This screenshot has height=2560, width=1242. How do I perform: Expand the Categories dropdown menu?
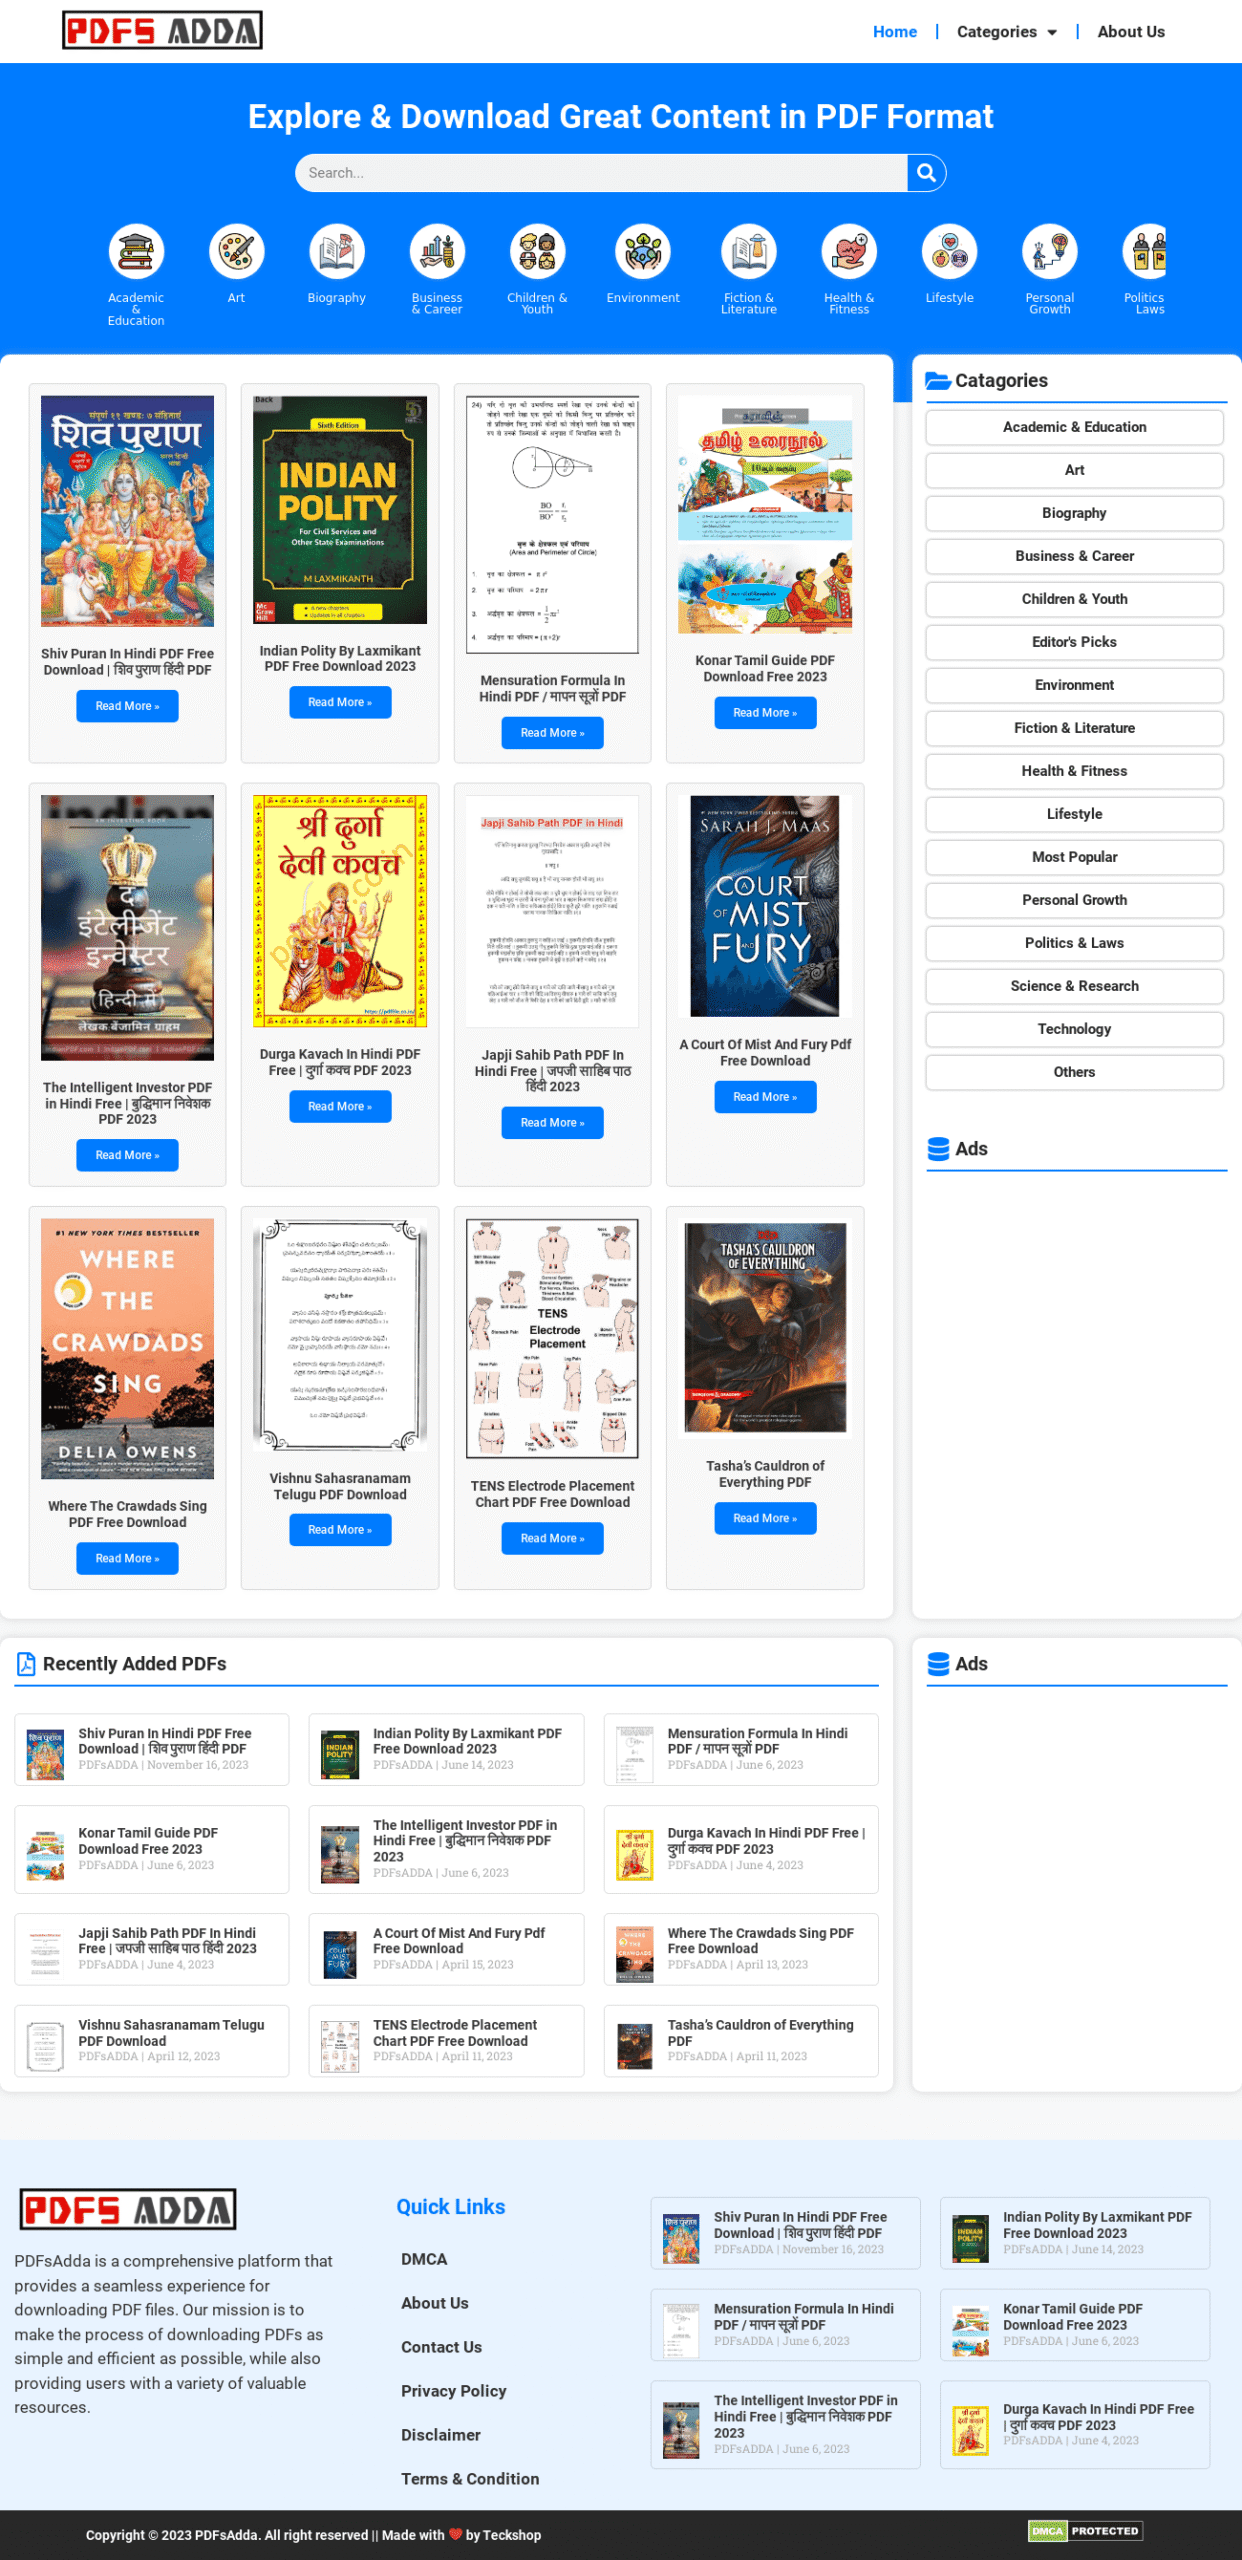pos(1006,32)
